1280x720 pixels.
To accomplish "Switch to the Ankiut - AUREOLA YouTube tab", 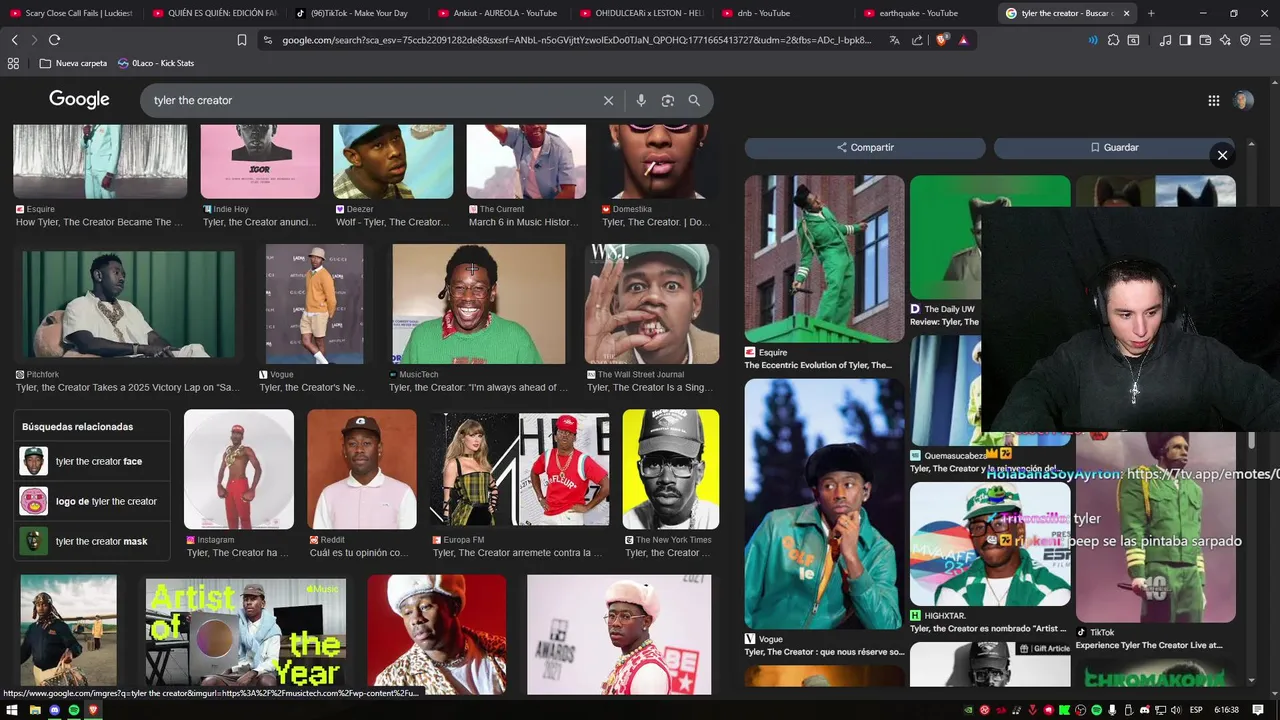I will click(498, 13).
